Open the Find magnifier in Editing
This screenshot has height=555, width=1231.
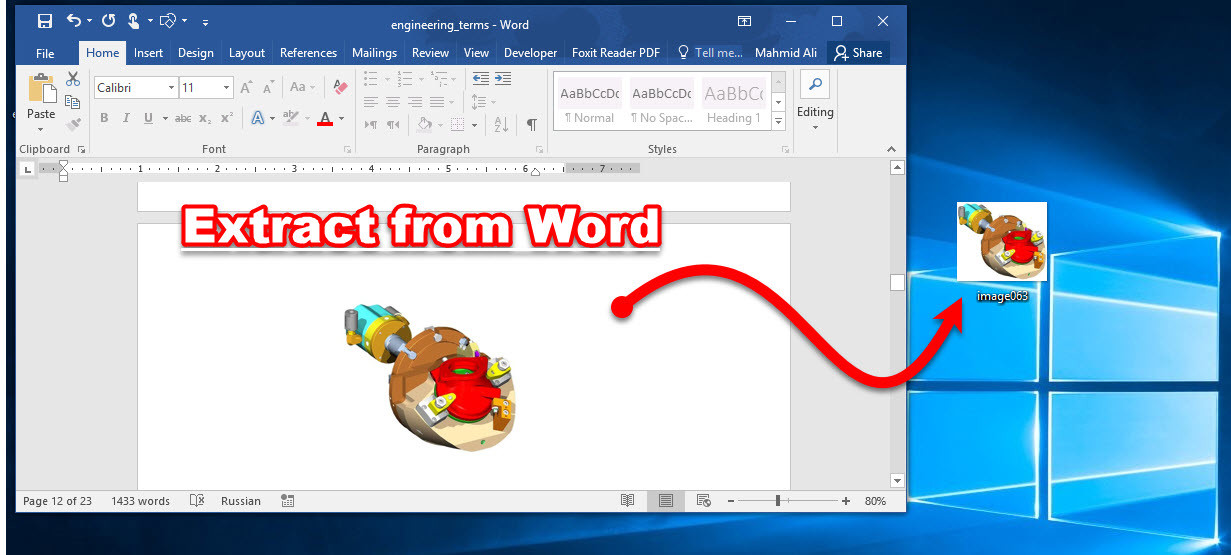[x=815, y=85]
